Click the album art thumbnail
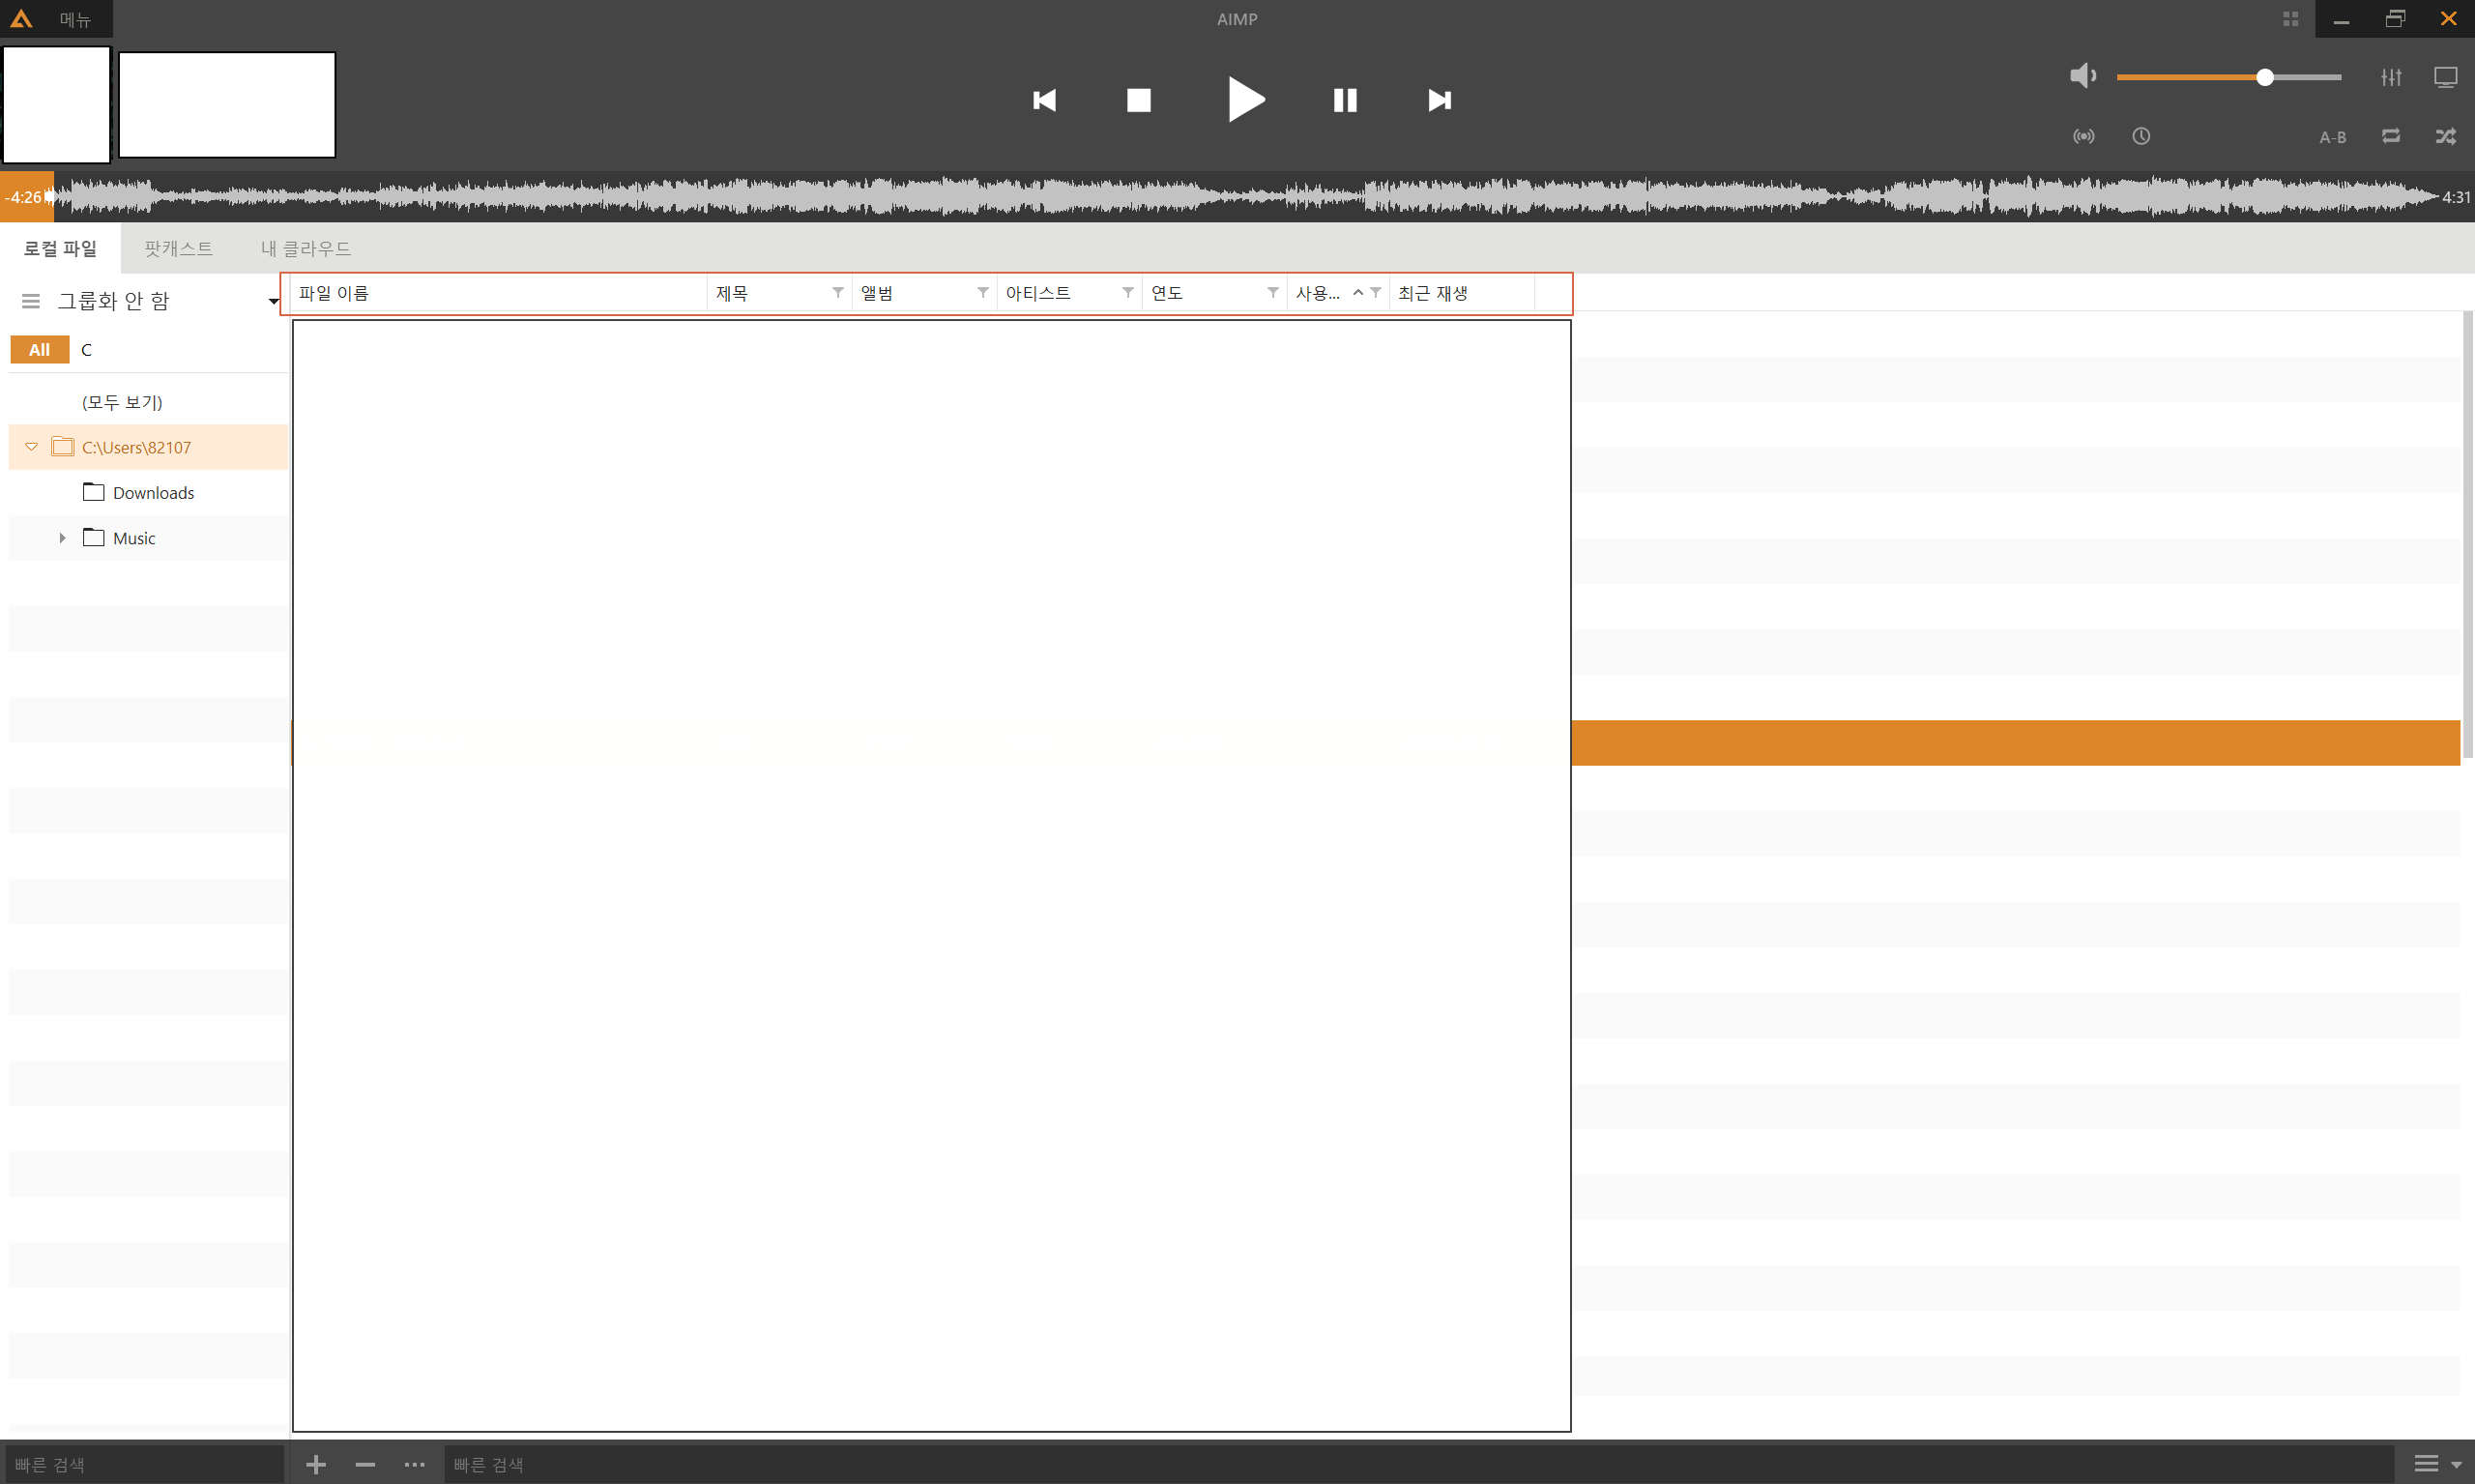The width and height of the screenshot is (2475, 1484). pyautogui.click(x=56, y=105)
